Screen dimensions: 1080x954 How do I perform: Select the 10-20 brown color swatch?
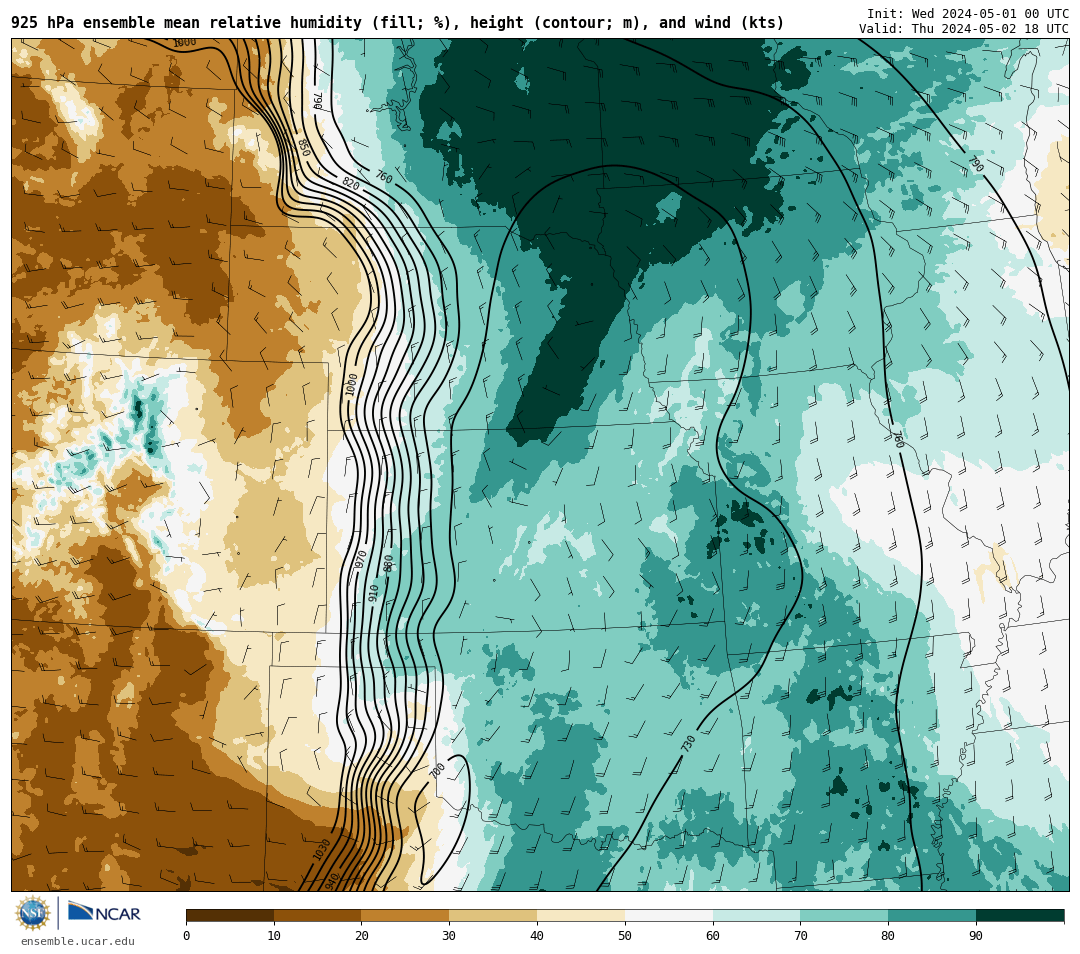point(318,916)
